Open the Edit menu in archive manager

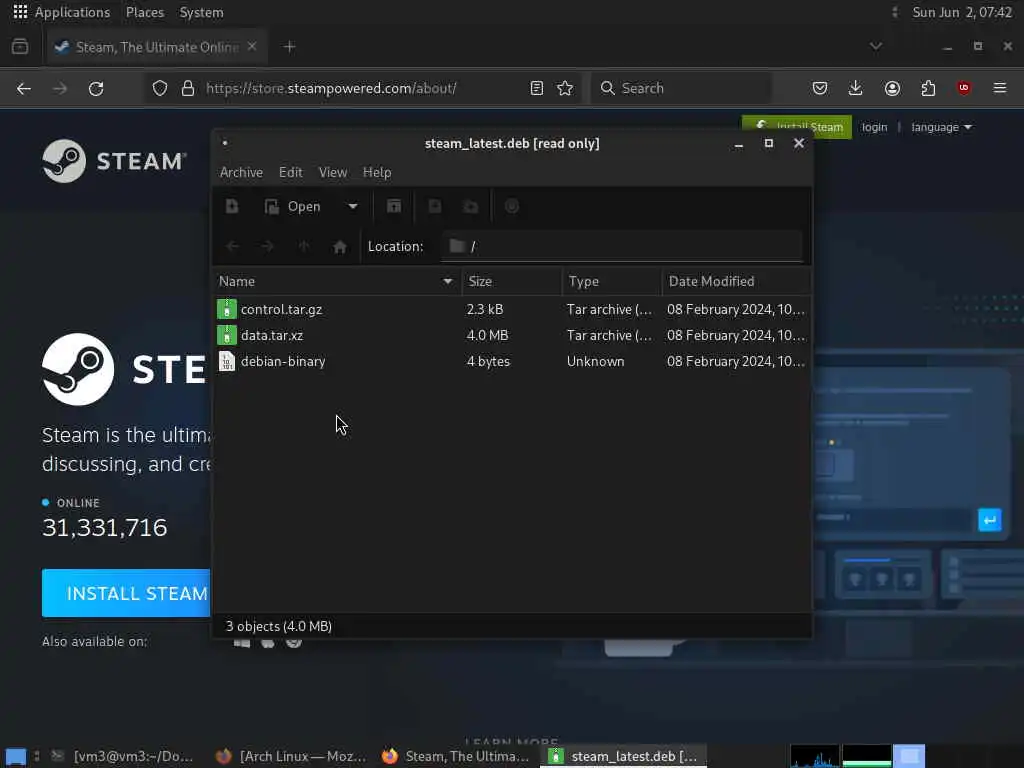point(291,172)
